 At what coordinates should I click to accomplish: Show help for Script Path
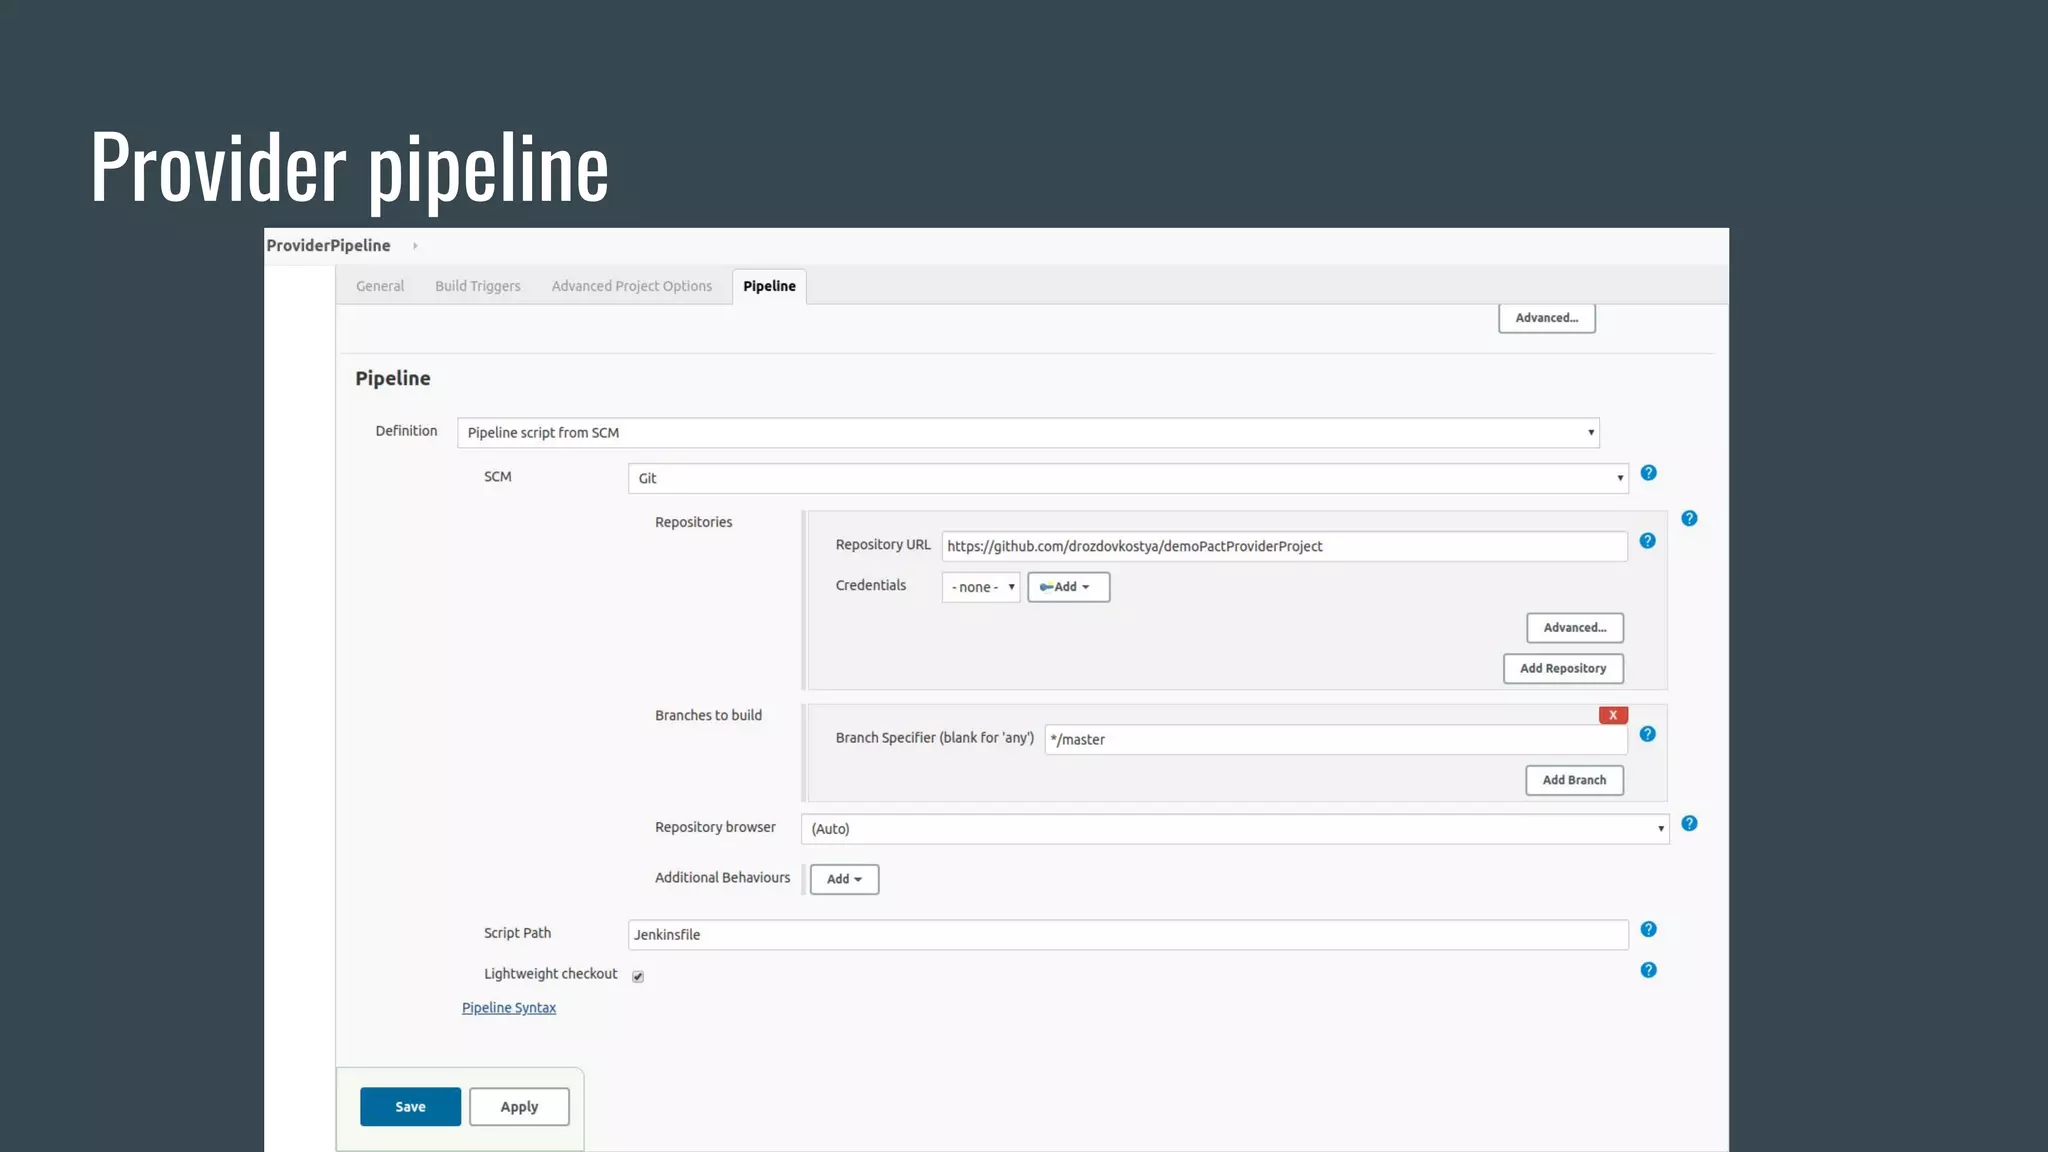pos(1649,929)
